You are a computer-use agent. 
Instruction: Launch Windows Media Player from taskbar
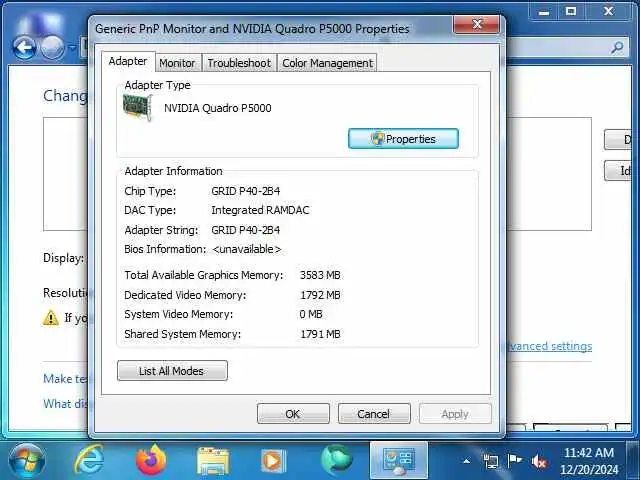click(x=273, y=461)
